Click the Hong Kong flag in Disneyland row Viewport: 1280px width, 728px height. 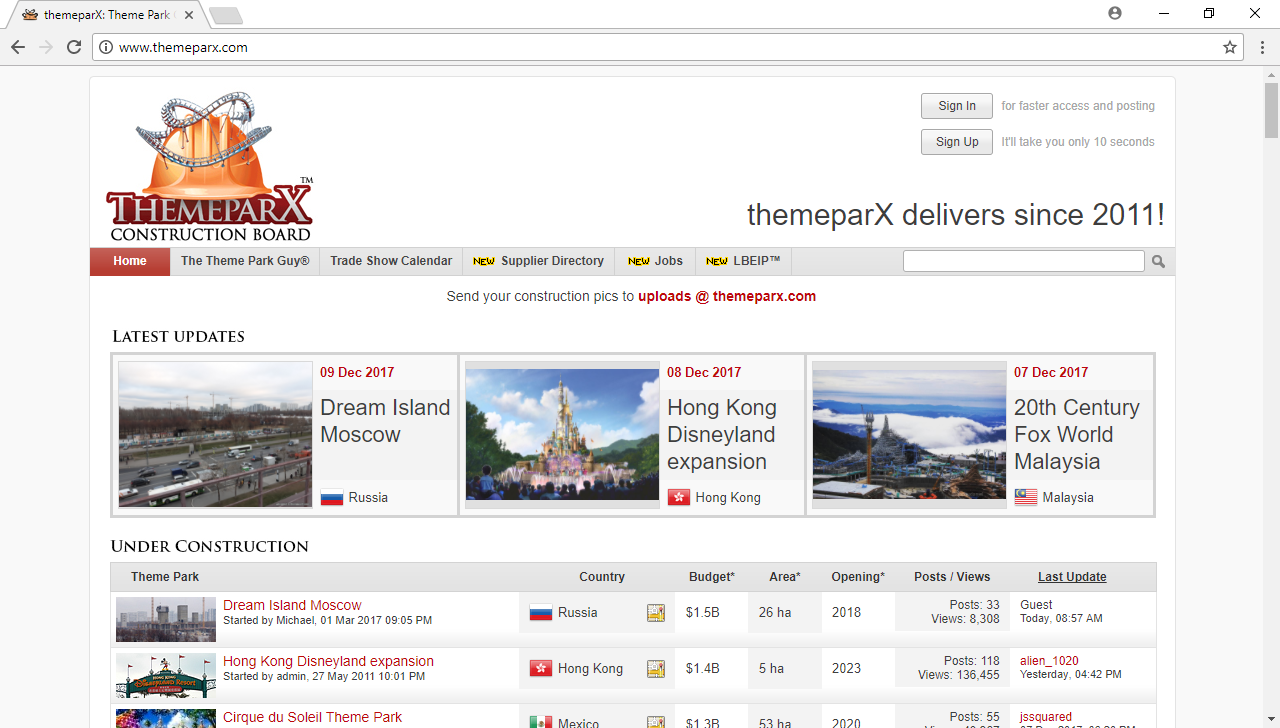tap(541, 668)
